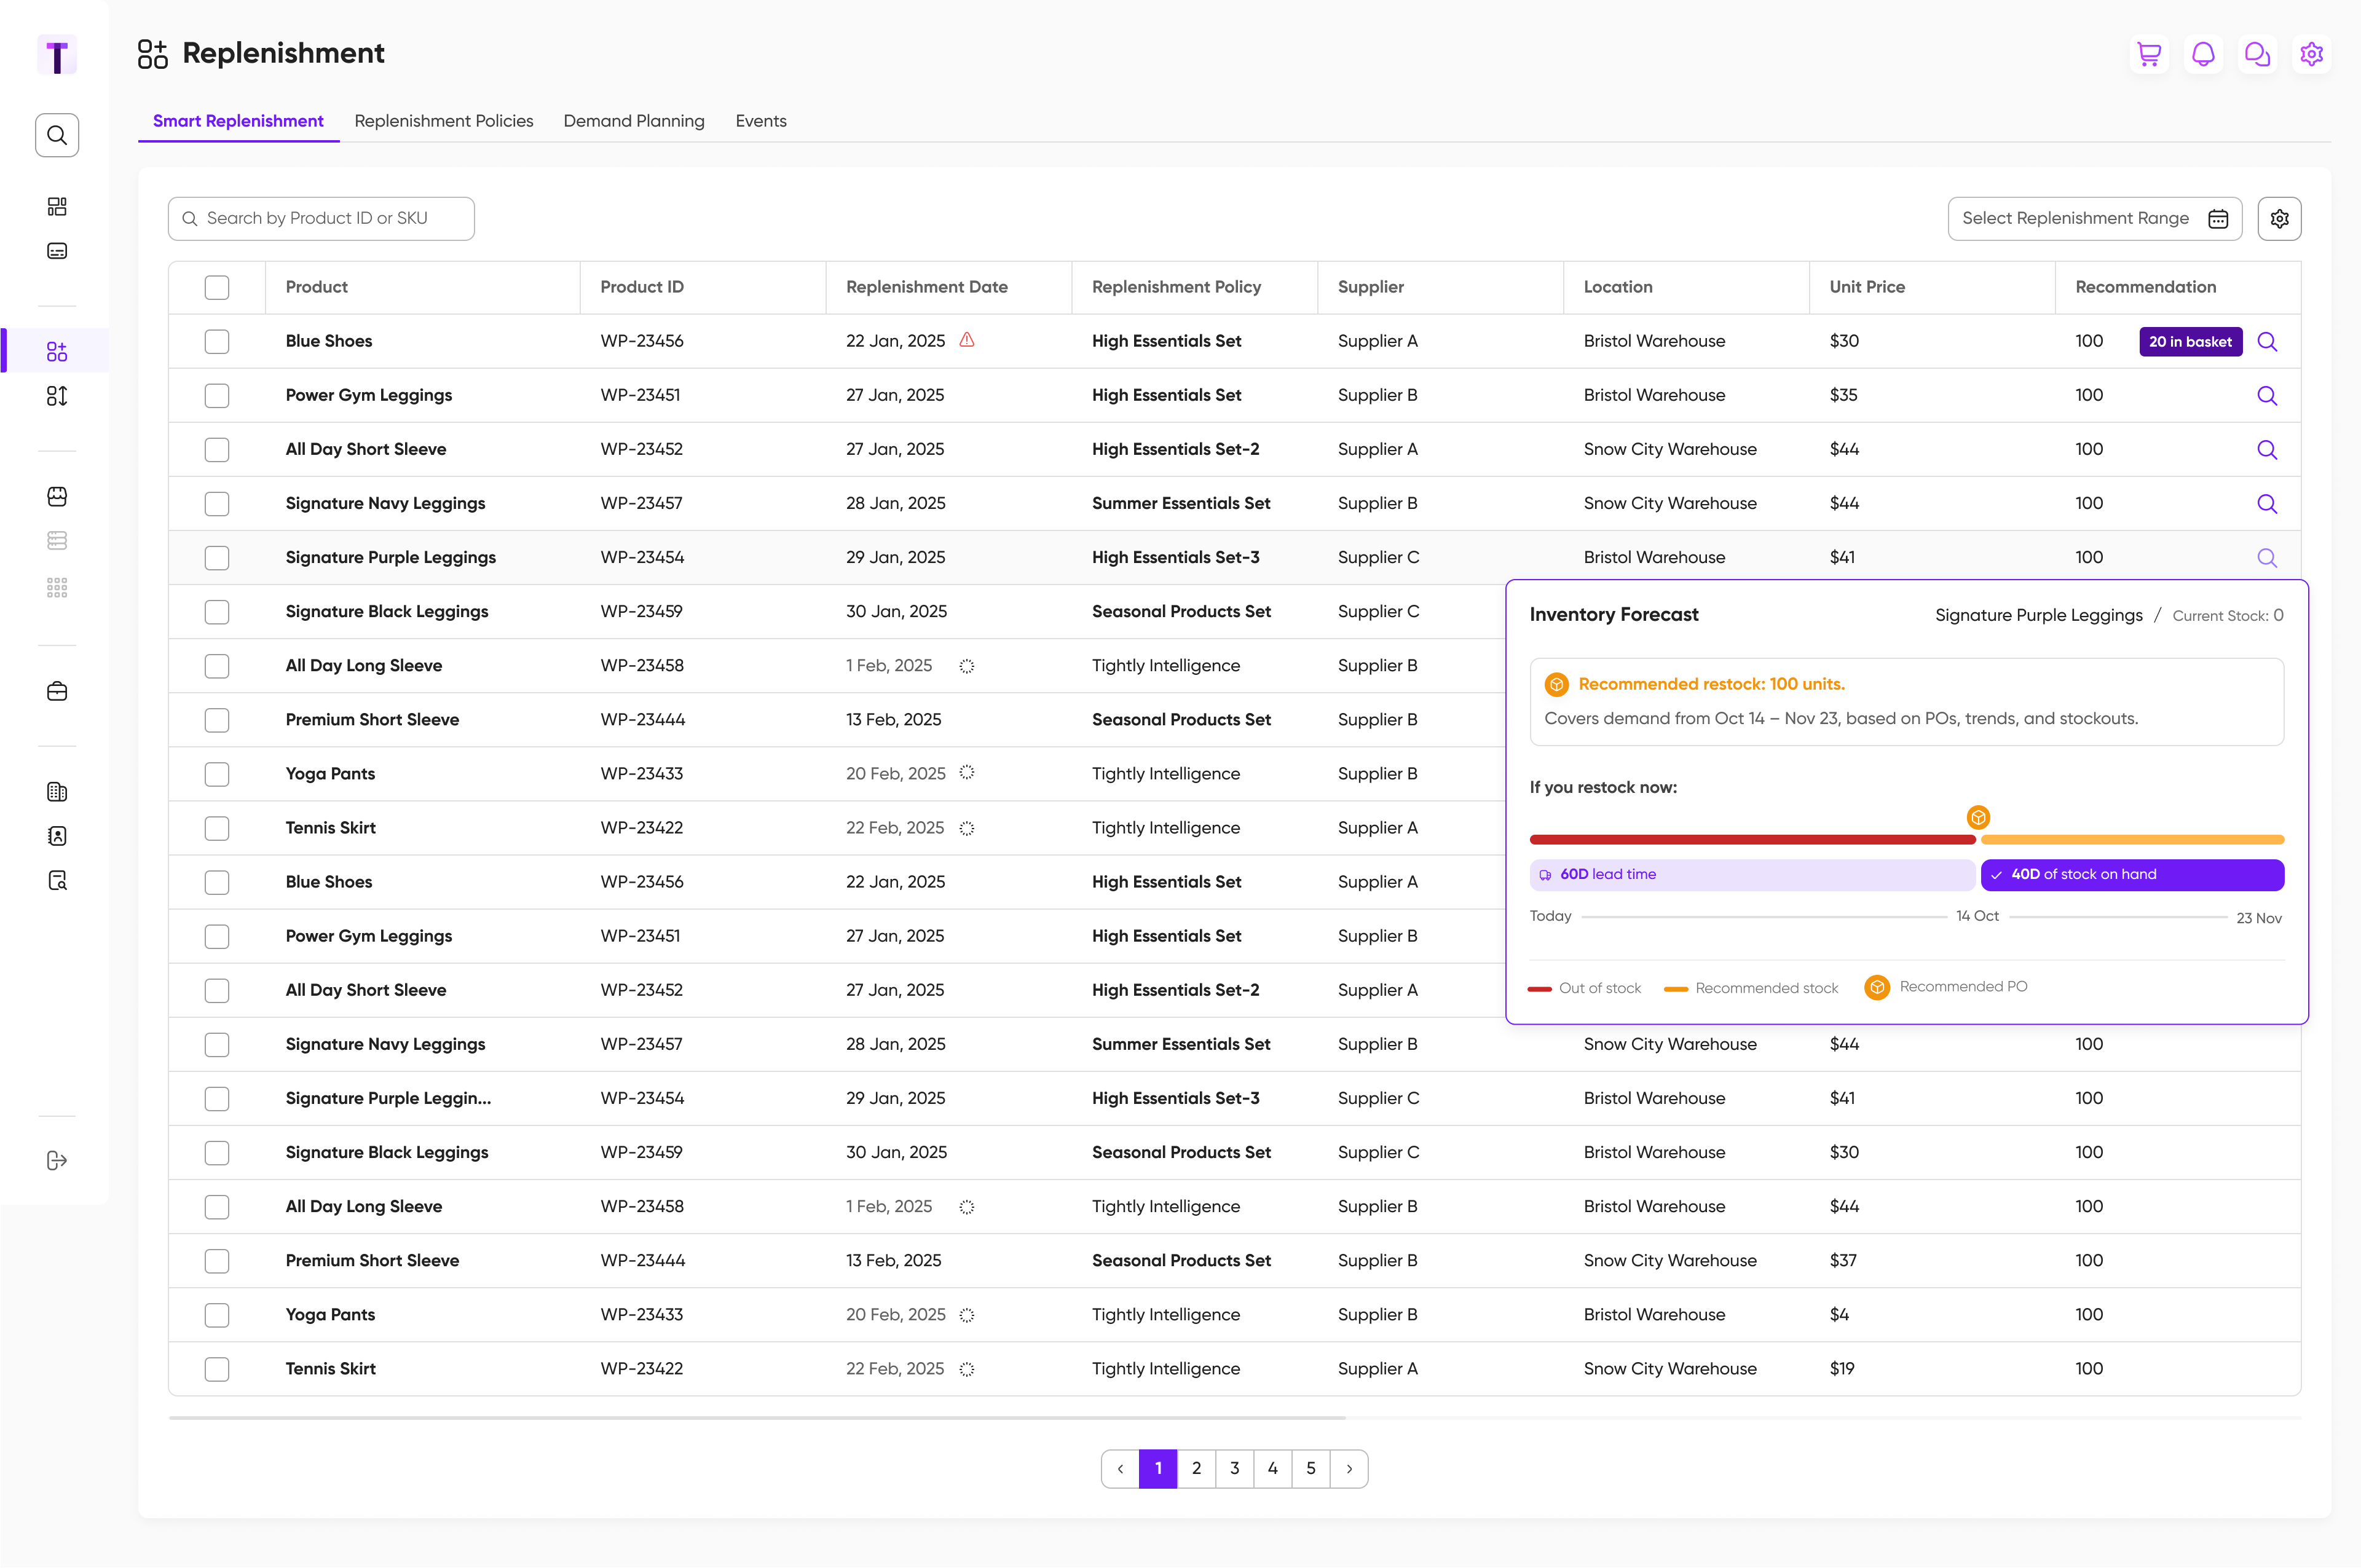The width and height of the screenshot is (2361, 1568).
Task: Click the logout icon in sidebar
Action: click(x=57, y=1160)
